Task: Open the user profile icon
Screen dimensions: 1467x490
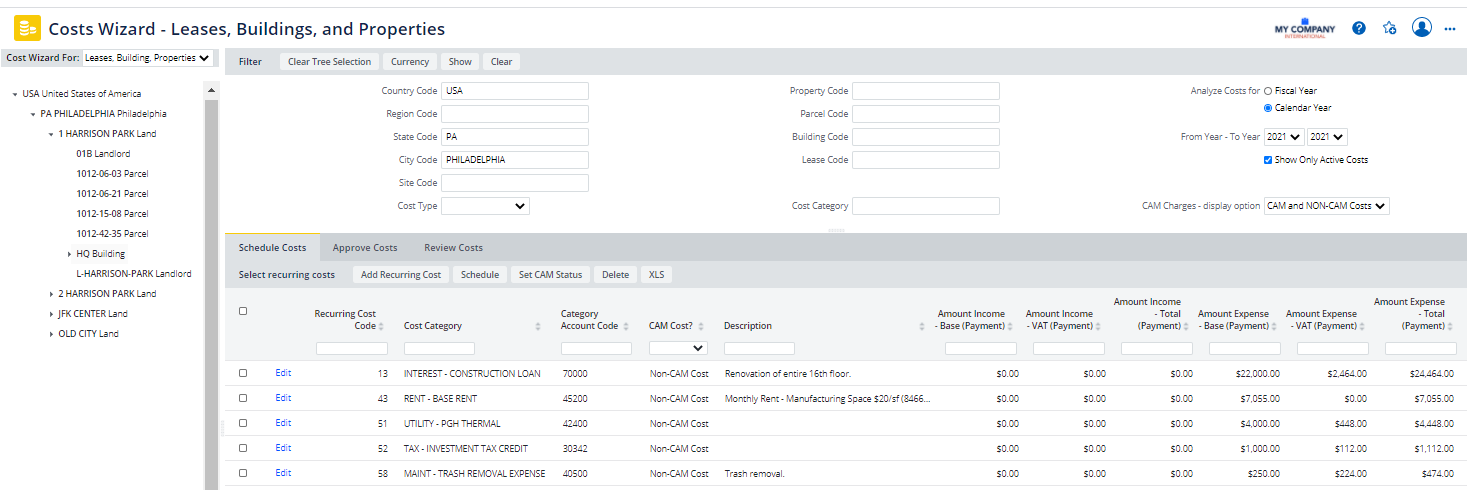Action: pyautogui.click(x=1421, y=27)
